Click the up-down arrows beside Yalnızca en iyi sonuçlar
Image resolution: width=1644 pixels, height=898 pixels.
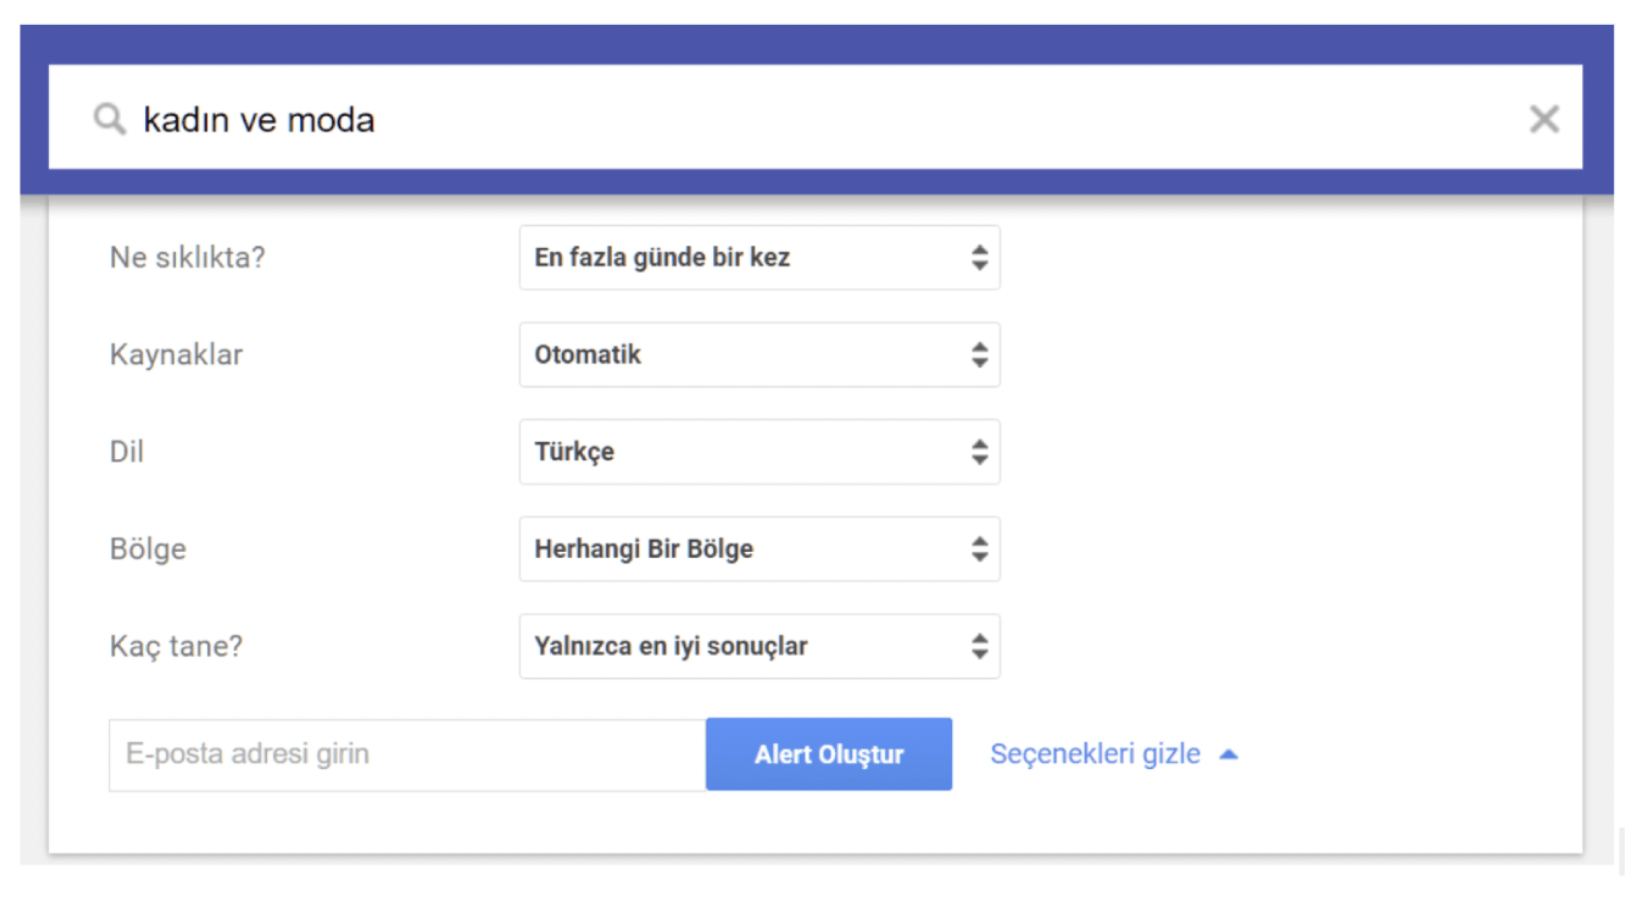pos(979,646)
